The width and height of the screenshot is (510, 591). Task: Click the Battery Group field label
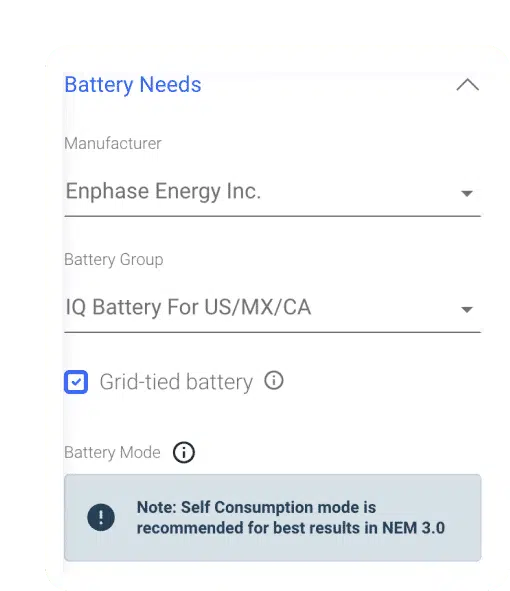tap(113, 260)
